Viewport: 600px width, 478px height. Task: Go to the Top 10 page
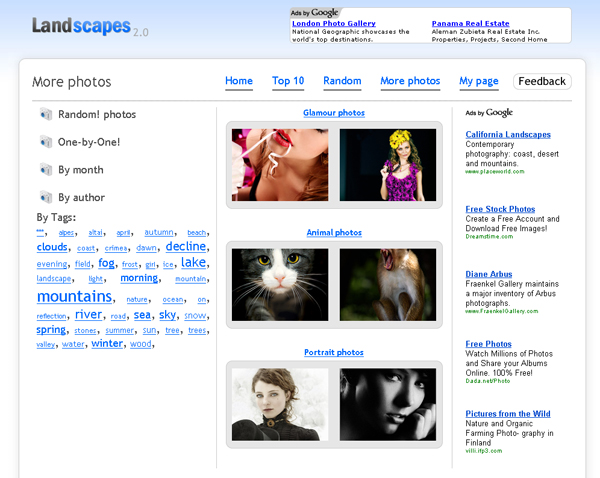tap(288, 81)
